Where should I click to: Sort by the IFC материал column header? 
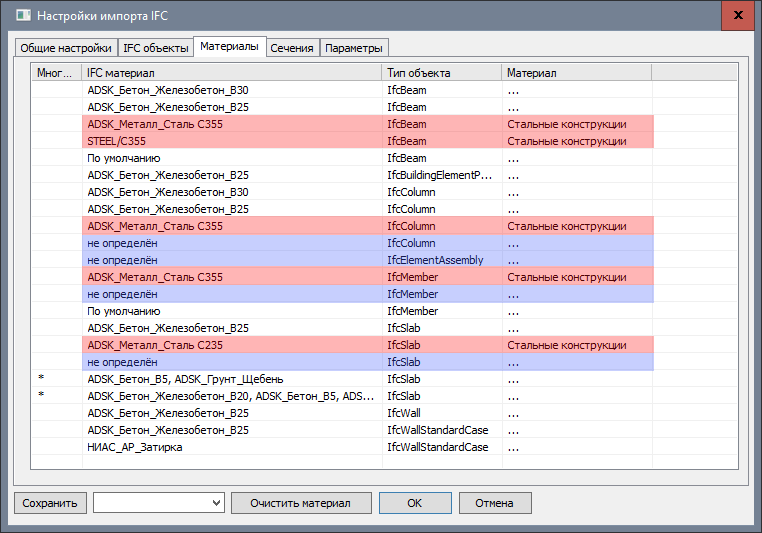232,73
